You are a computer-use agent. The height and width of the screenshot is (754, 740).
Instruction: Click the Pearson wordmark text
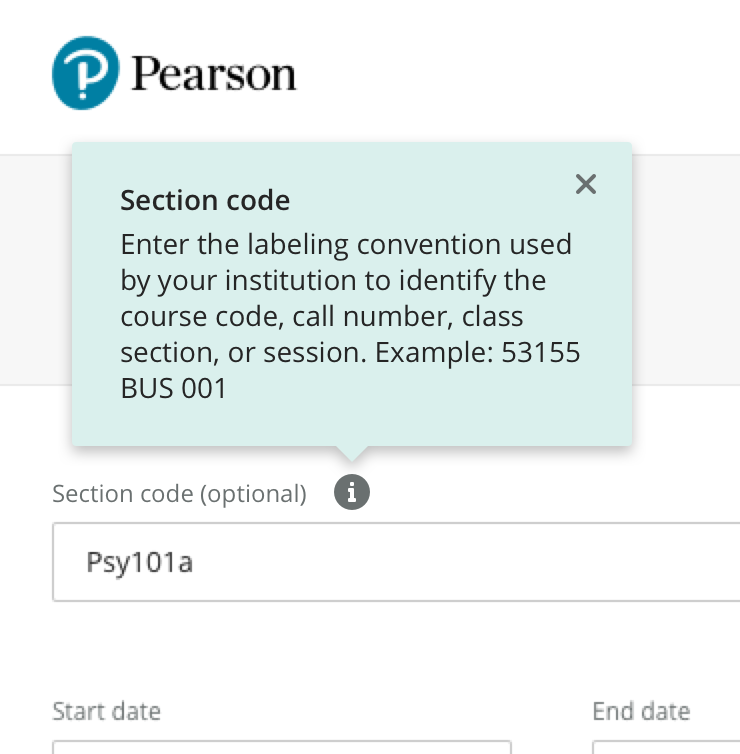coord(213,74)
